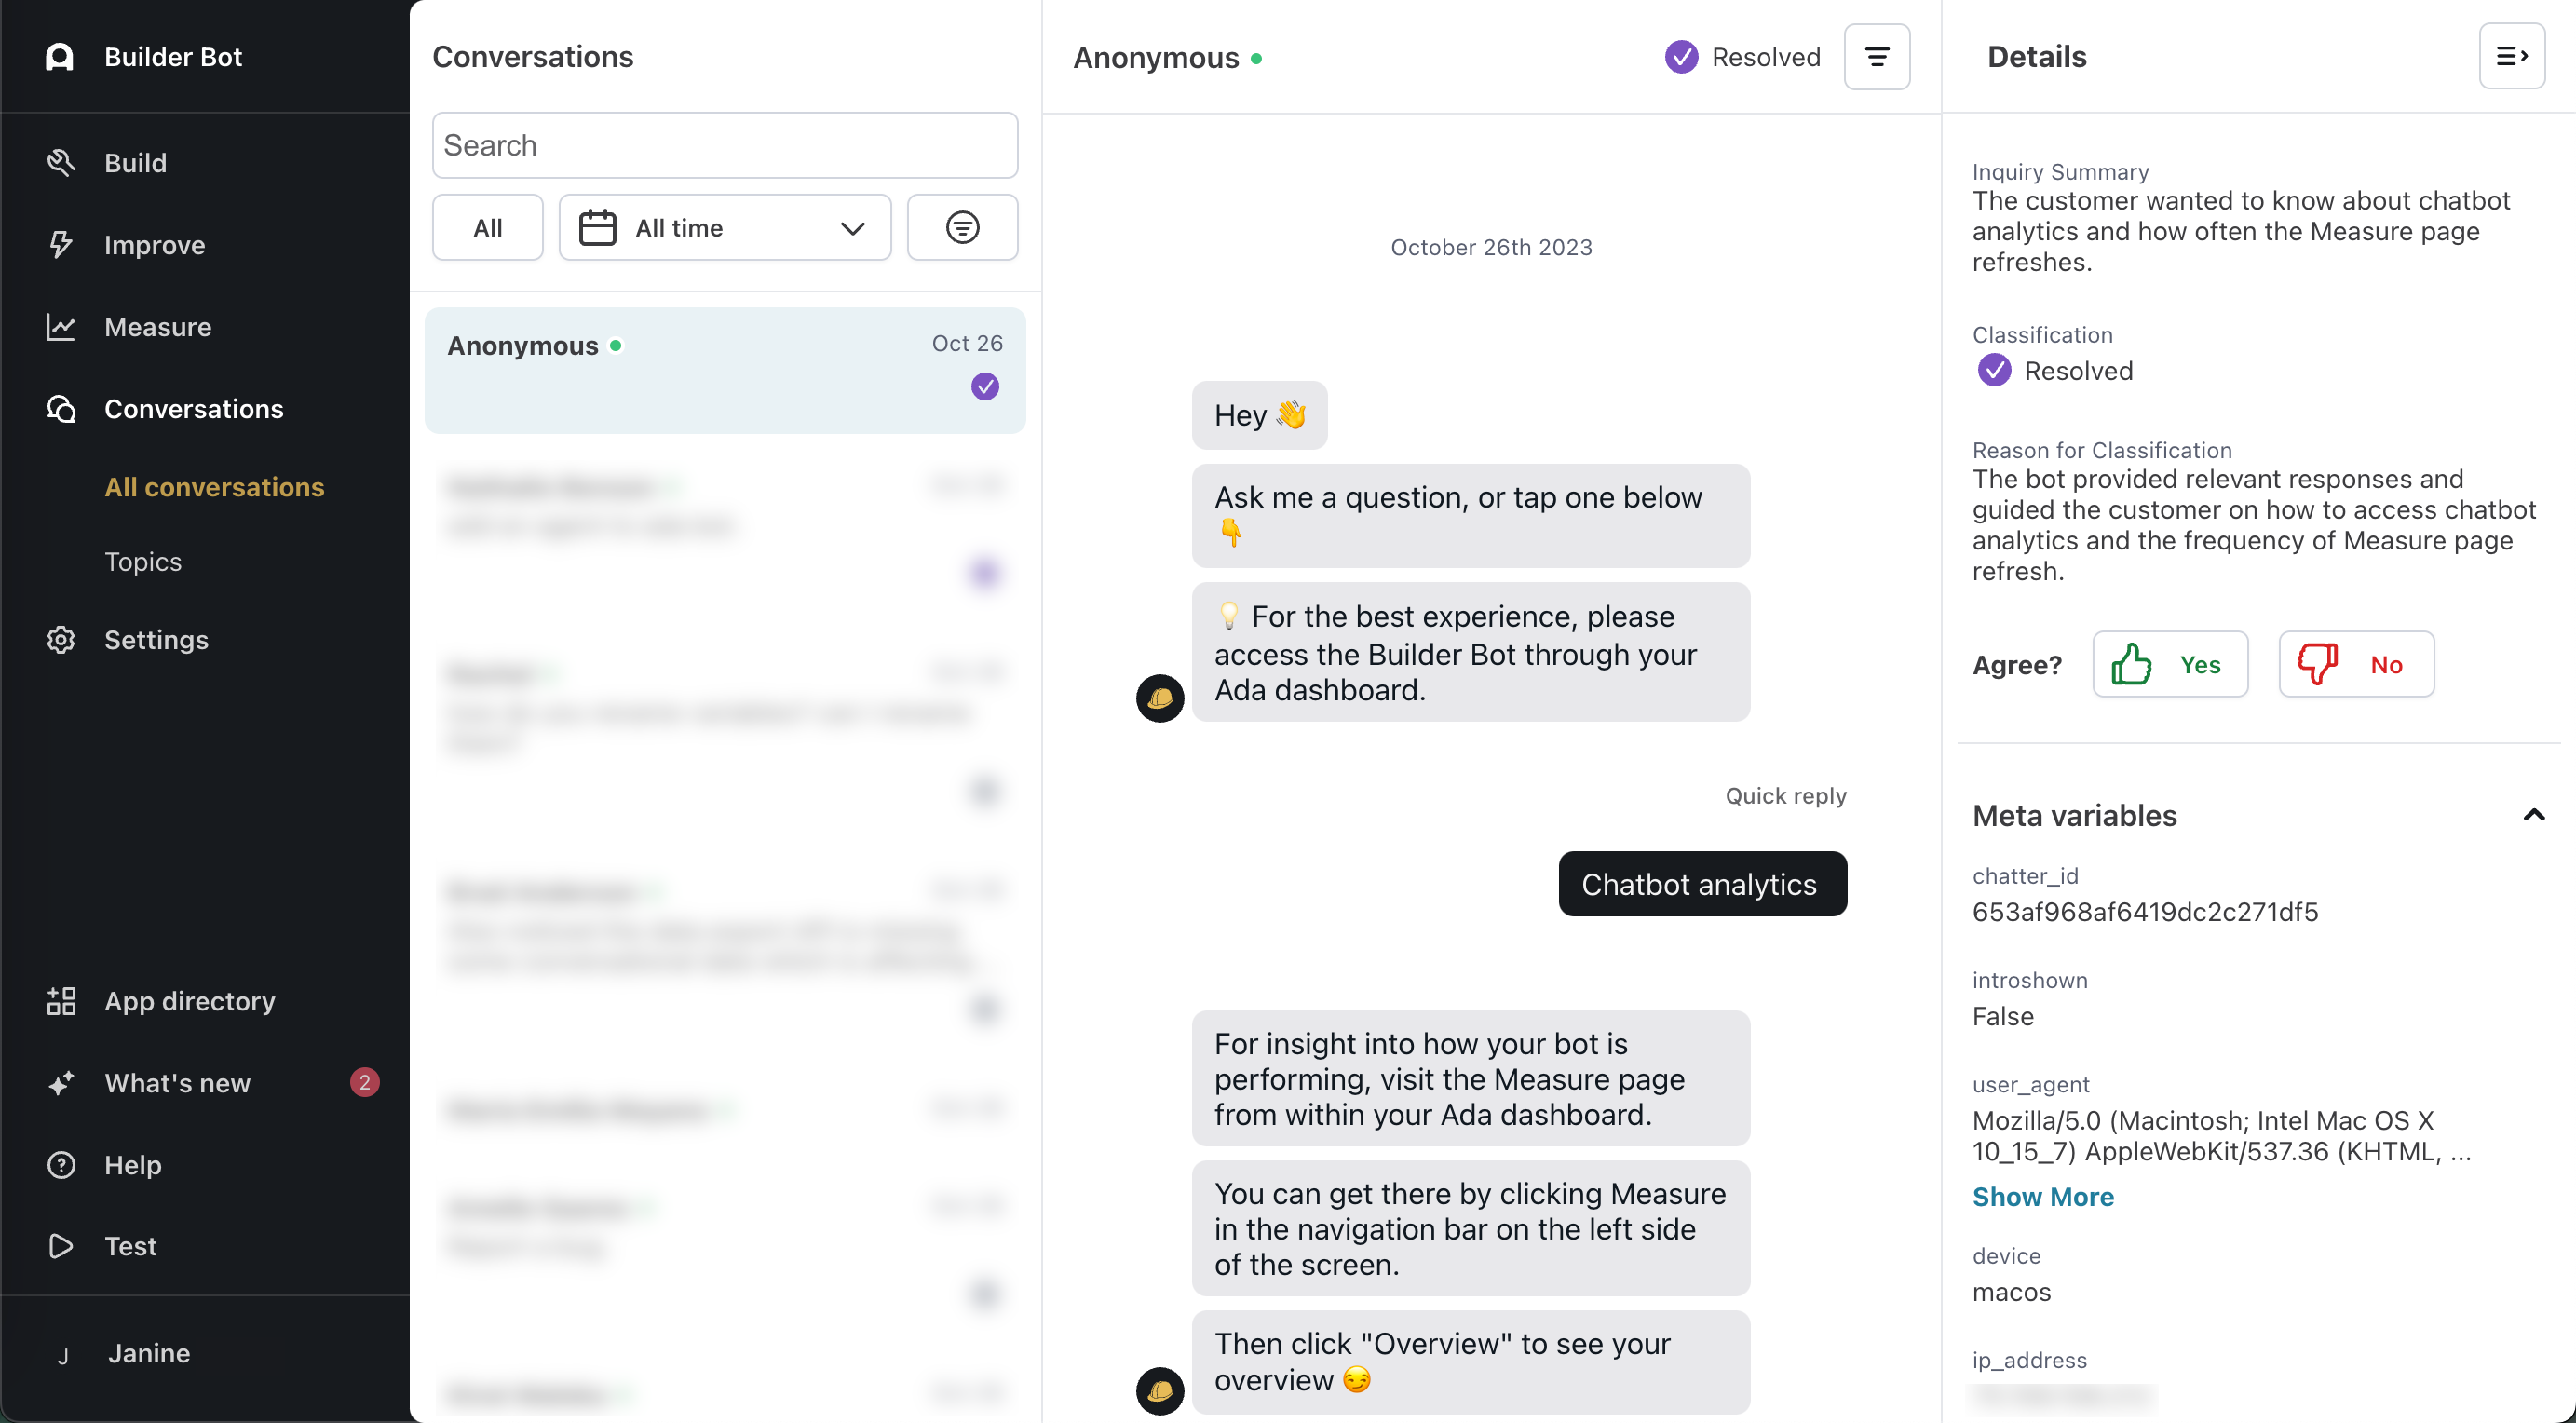Image resolution: width=2576 pixels, height=1423 pixels.
Task: Open the Help section
Action: [x=133, y=1164]
